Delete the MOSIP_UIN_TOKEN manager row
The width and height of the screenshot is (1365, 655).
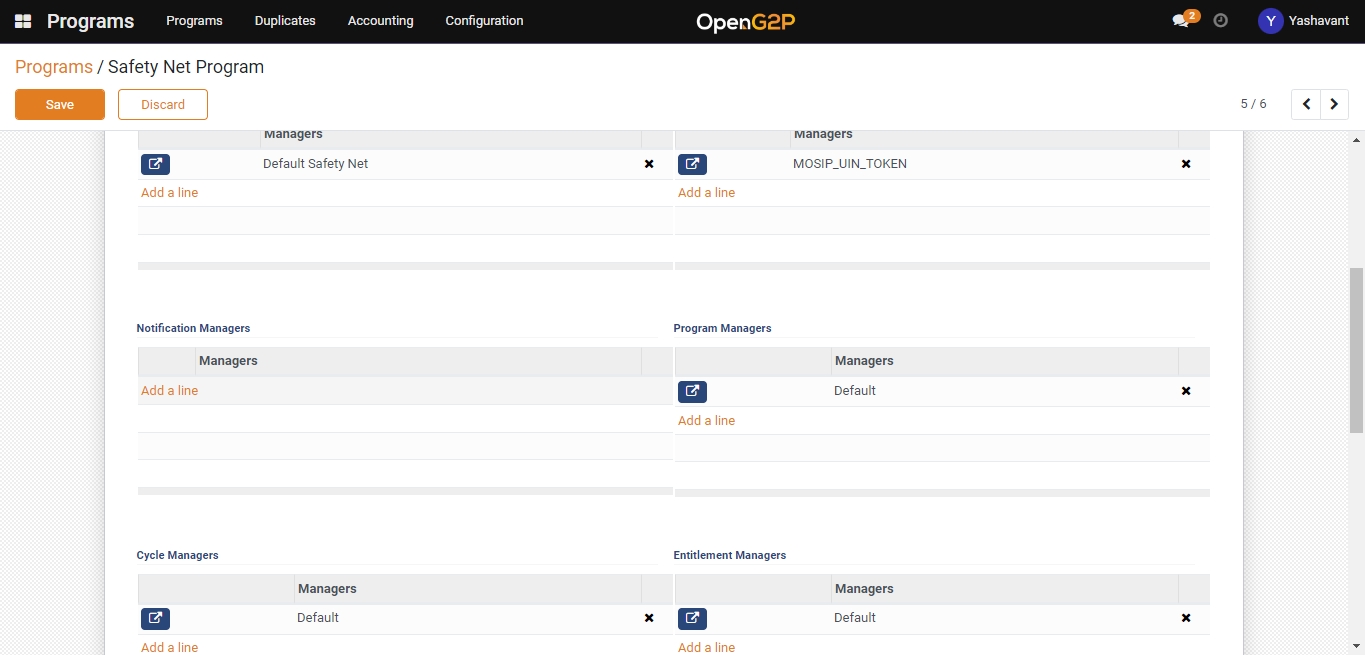click(x=1186, y=164)
